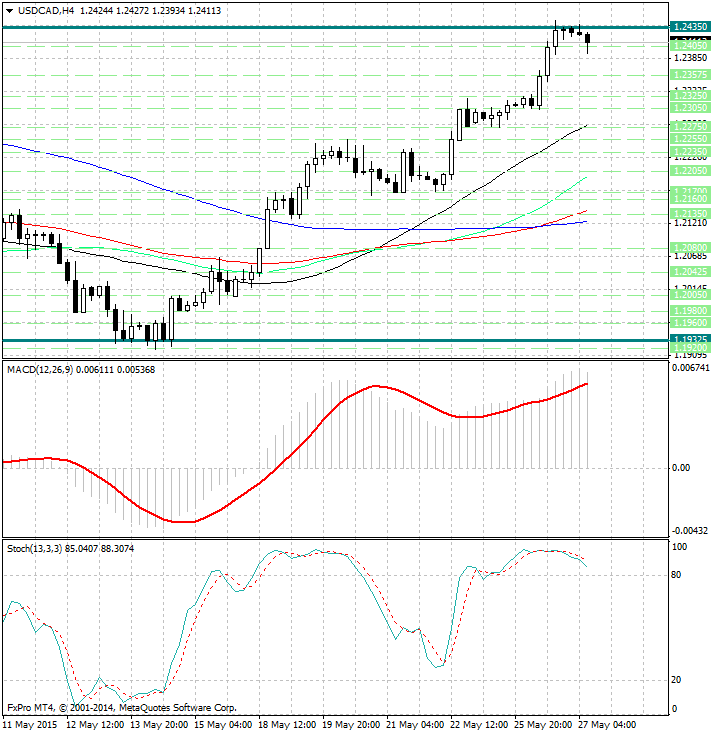The width and height of the screenshot is (711, 733).
Task: Select the 1.19600 green price level tag
Action: point(691,323)
